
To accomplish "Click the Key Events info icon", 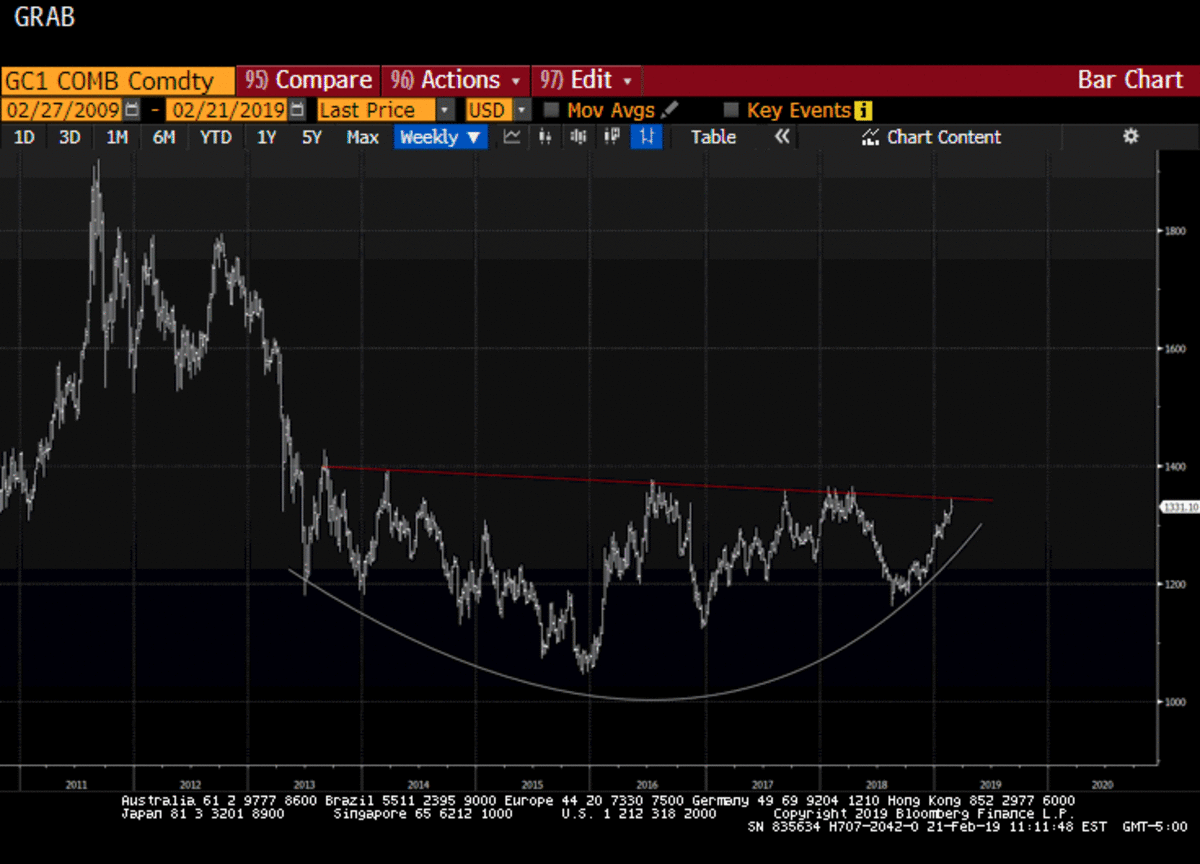I will coord(863,110).
